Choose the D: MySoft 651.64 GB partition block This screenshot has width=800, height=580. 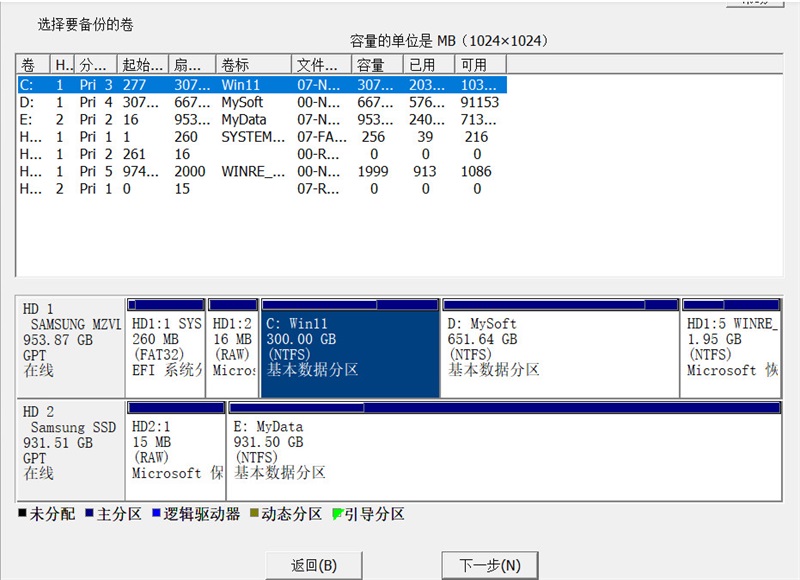click(560, 348)
